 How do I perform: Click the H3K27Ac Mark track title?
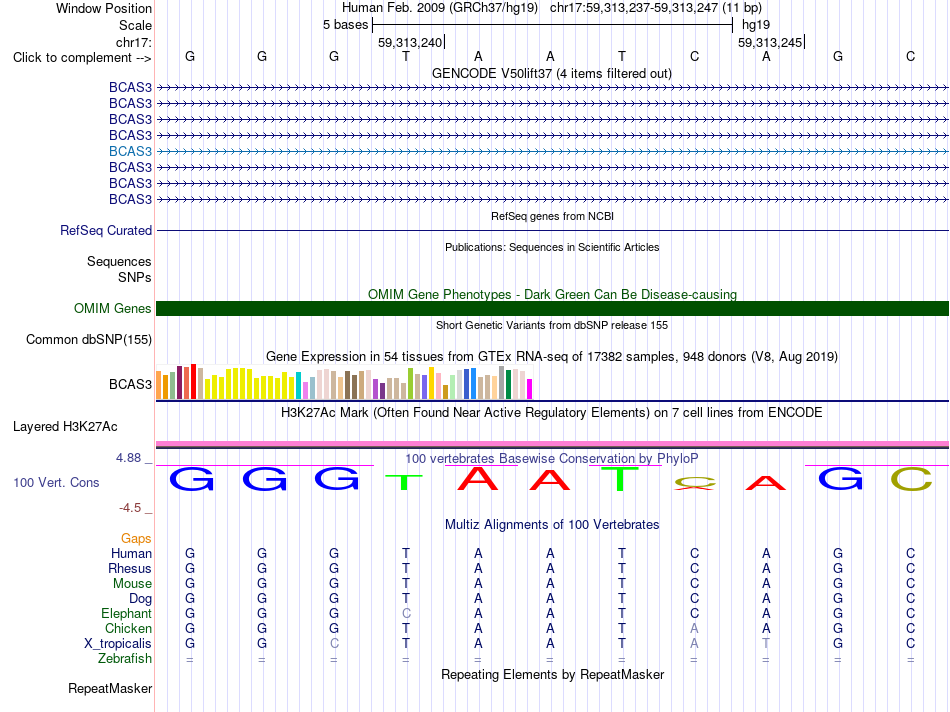click(552, 413)
